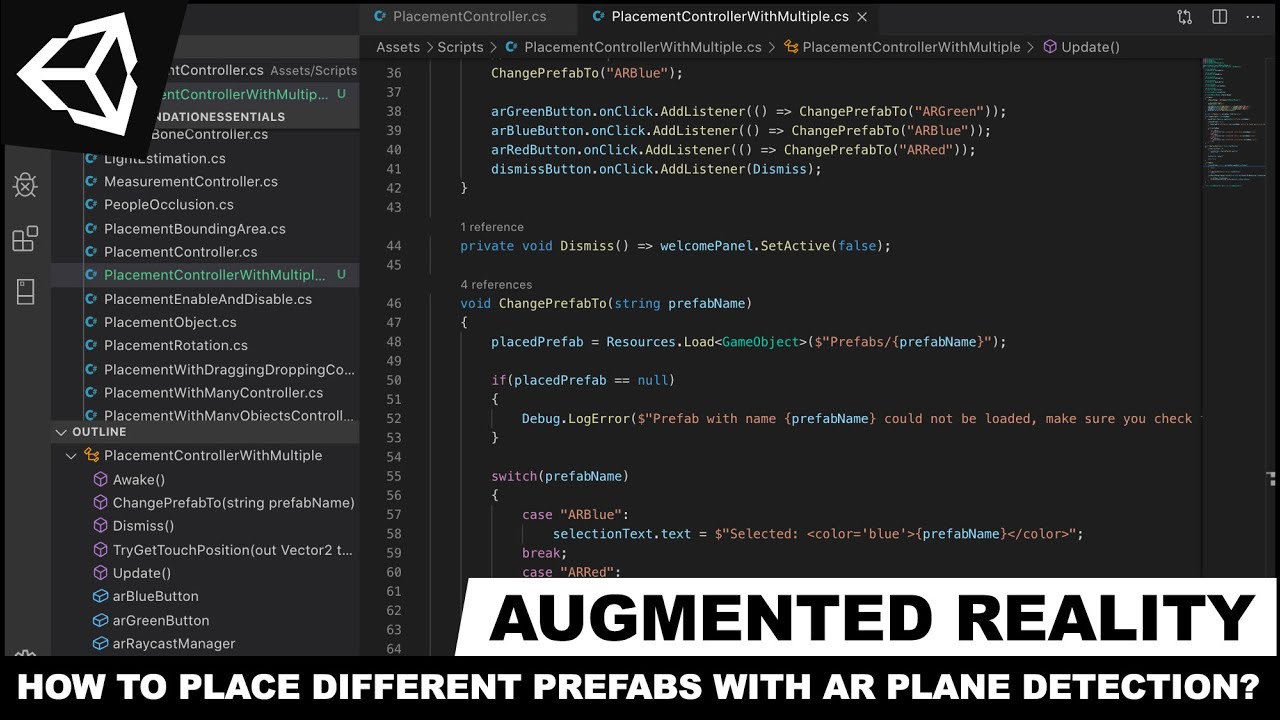Click the Assets breadcrumb
The height and width of the screenshot is (720, 1280).
click(398, 47)
